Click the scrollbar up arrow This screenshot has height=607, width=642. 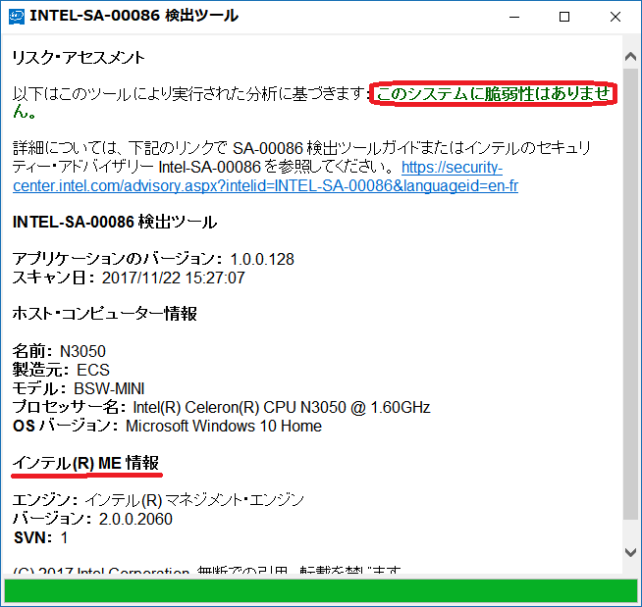[631, 56]
